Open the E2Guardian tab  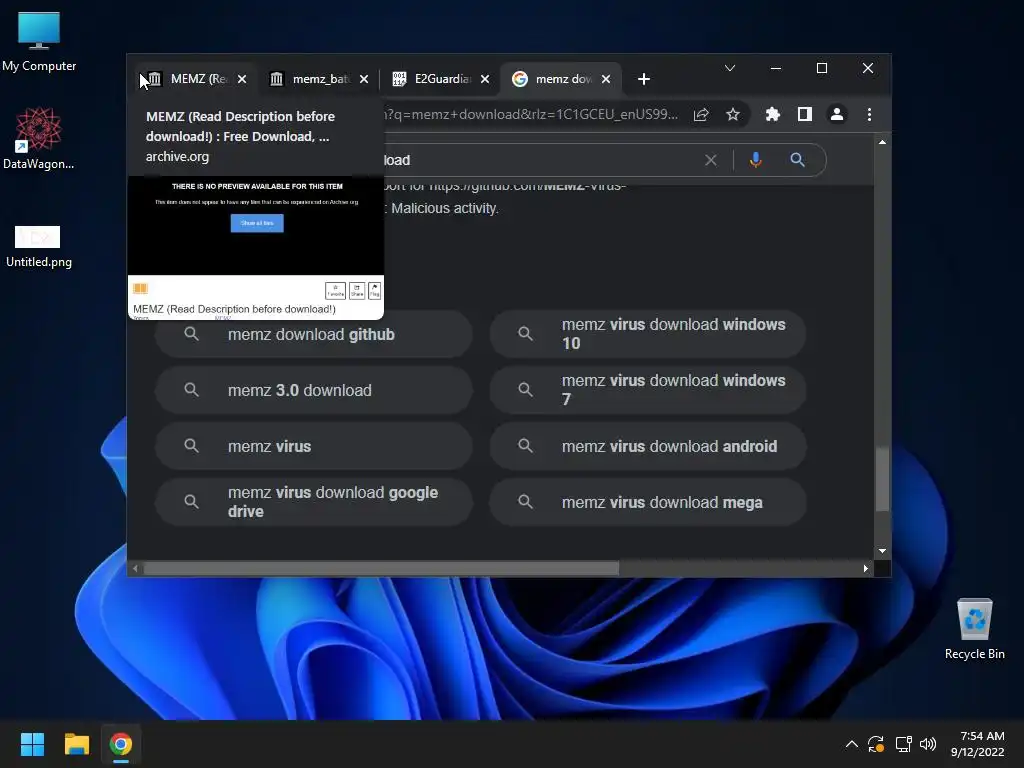point(441,79)
